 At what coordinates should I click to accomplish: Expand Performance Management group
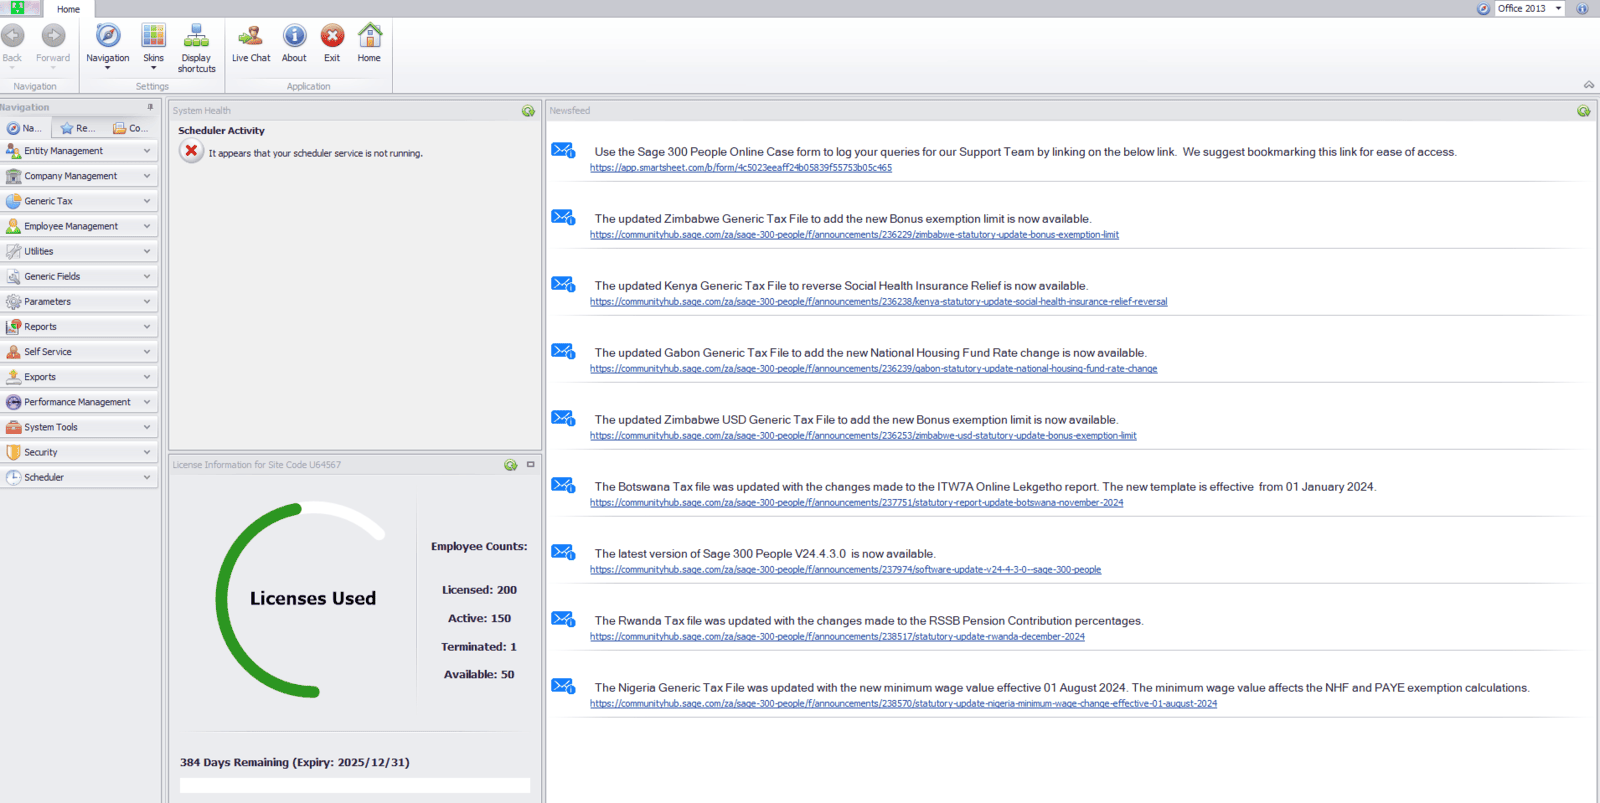[x=79, y=402]
